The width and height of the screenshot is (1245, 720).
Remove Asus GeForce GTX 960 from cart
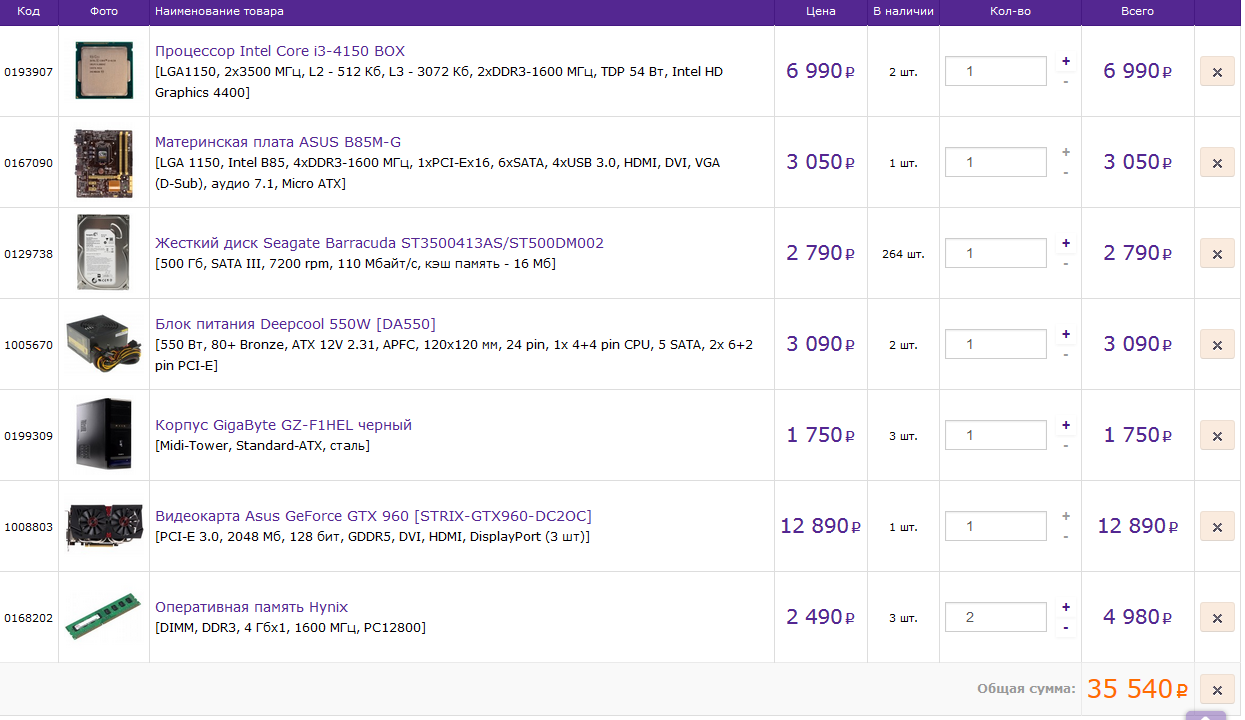coord(1217,527)
